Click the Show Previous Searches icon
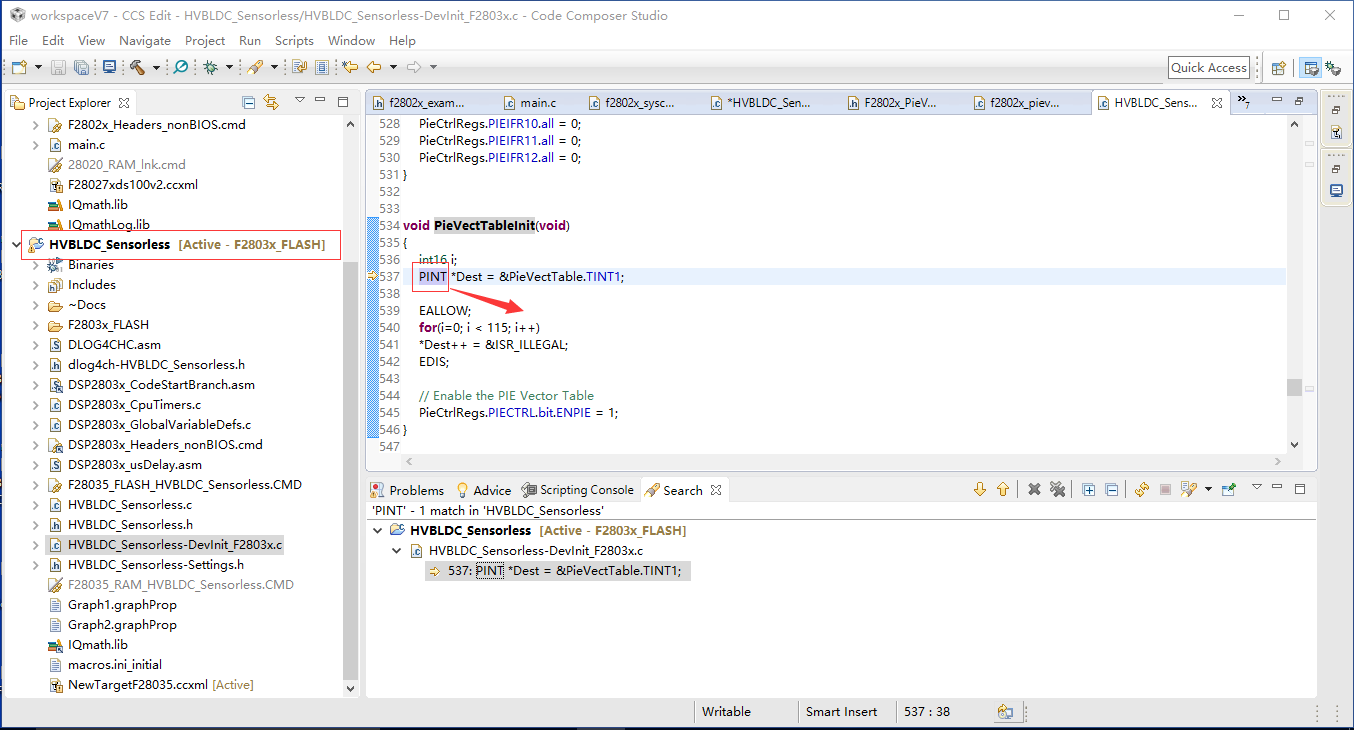This screenshot has width=1354, height=730. click(1188, 489)
